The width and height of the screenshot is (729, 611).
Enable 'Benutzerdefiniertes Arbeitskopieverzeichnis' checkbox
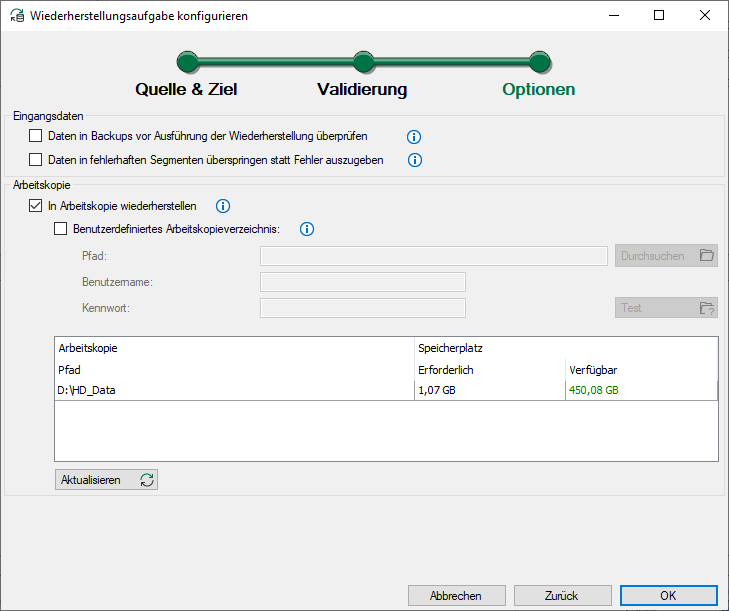coord(60,229)
